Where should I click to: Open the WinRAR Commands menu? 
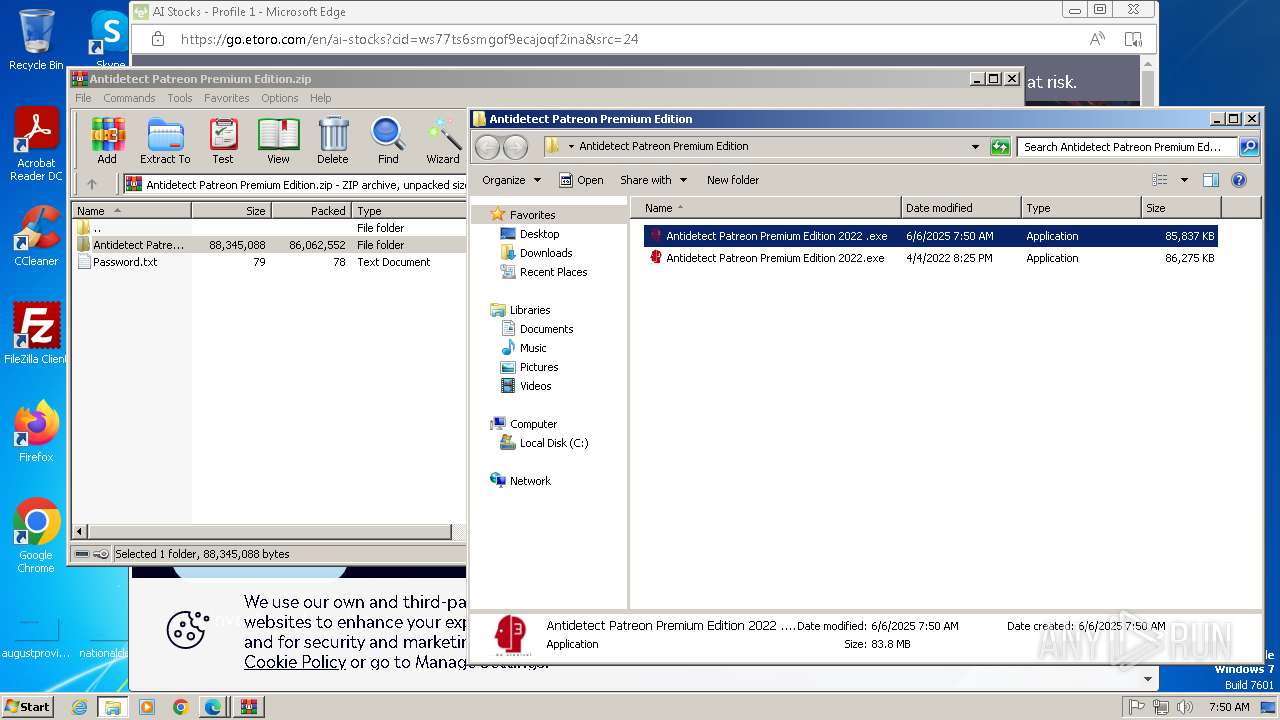[129, 98]
